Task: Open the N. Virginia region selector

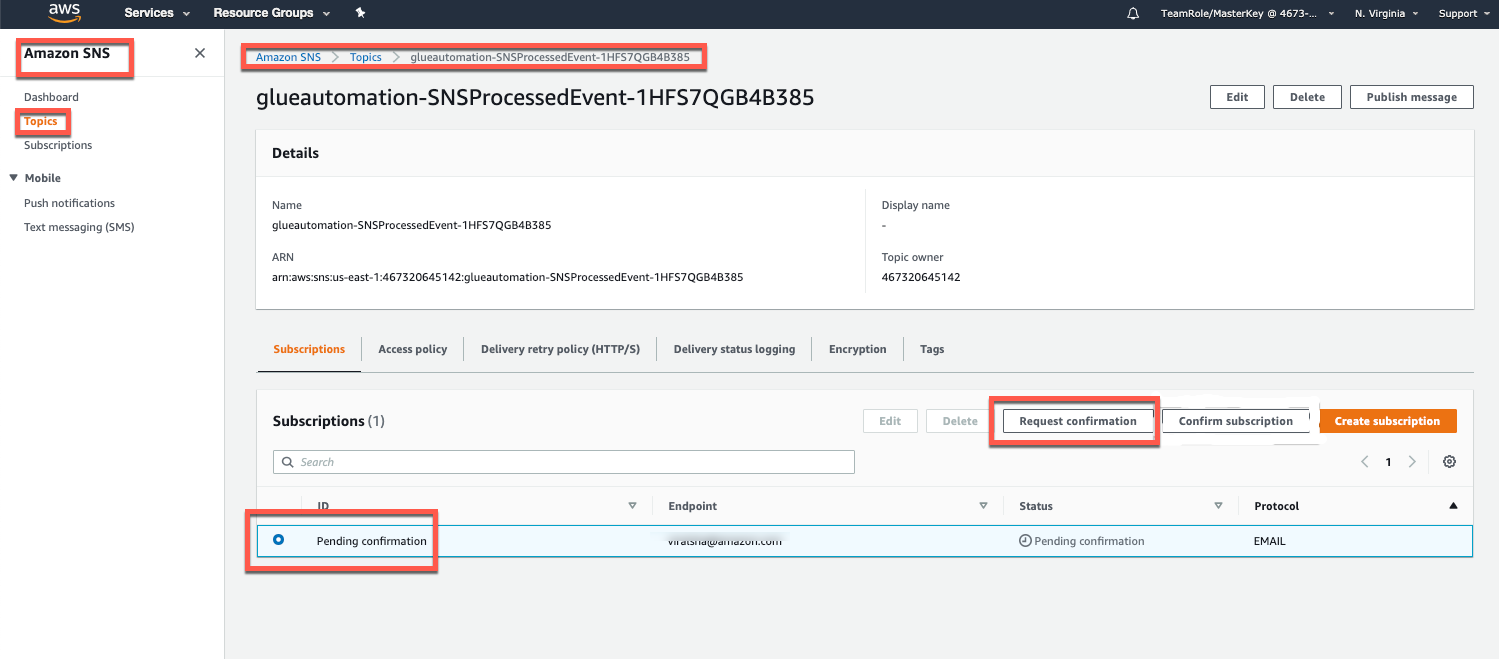Action: pos(1386,14)
